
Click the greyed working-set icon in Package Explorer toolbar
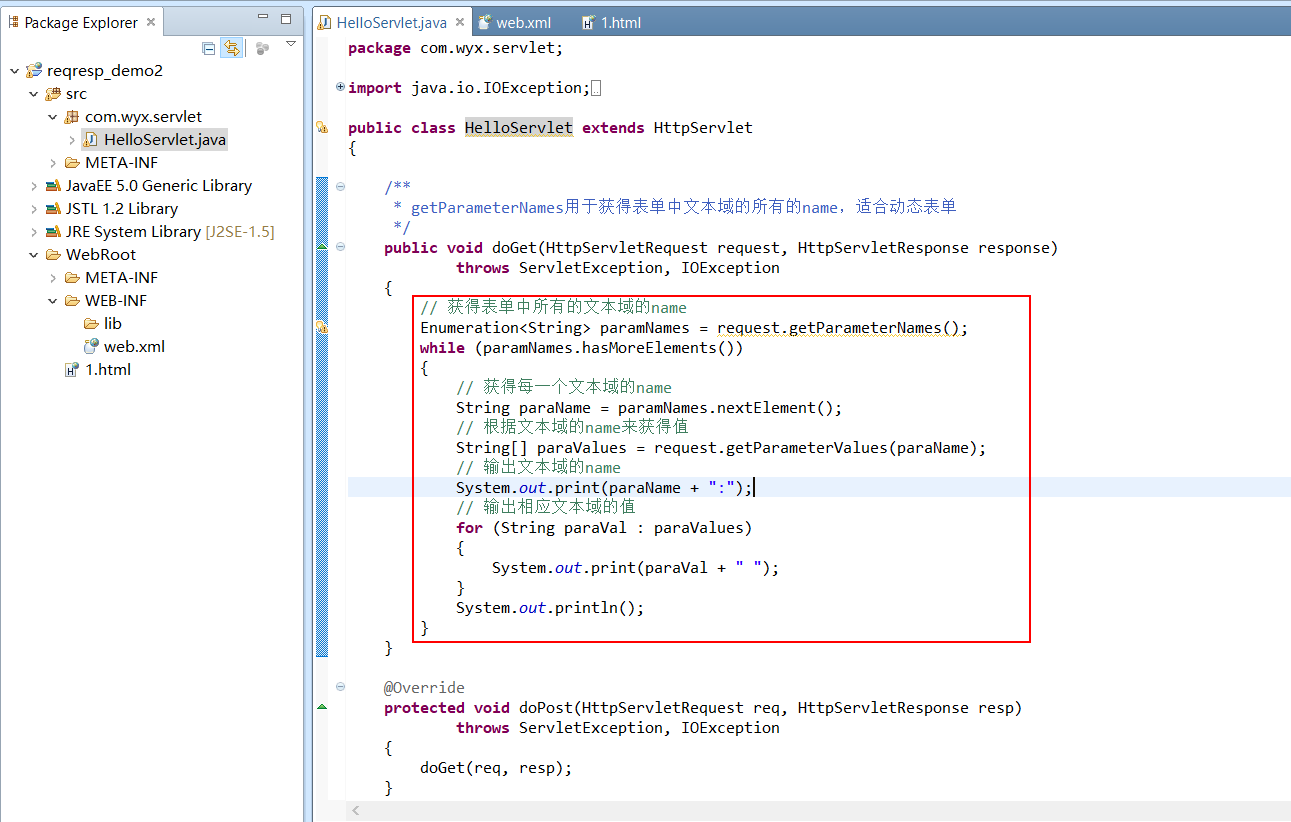click(262, 48)
